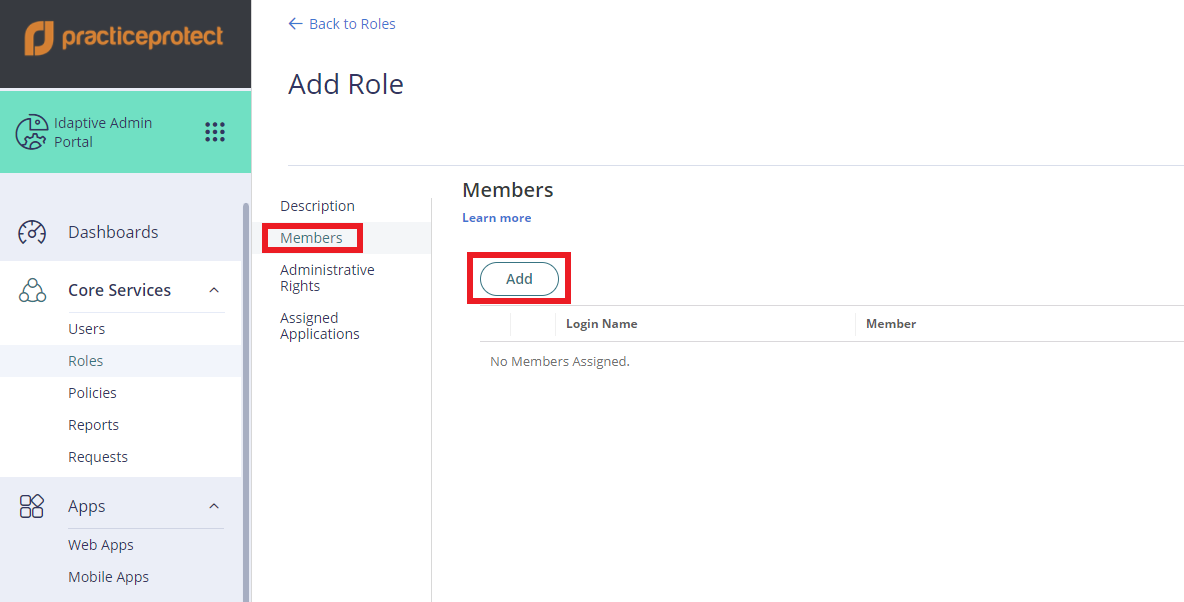Click the Core Services label
Image resolution: width=1184 pixels, height=602 pixels.
119,290
